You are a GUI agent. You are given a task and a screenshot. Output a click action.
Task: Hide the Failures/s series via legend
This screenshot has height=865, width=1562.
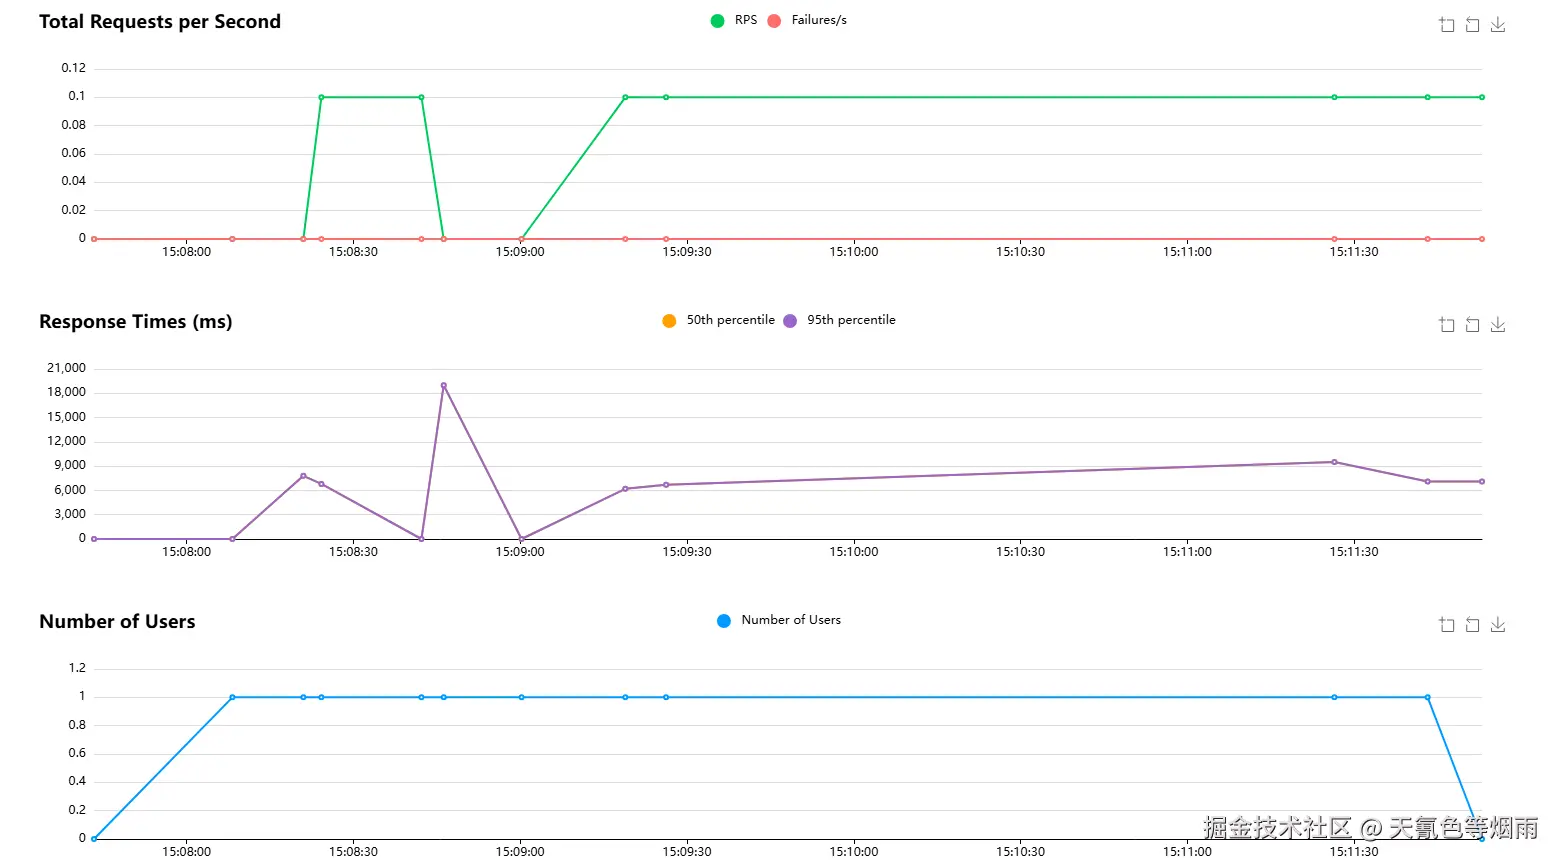(807, 20)
